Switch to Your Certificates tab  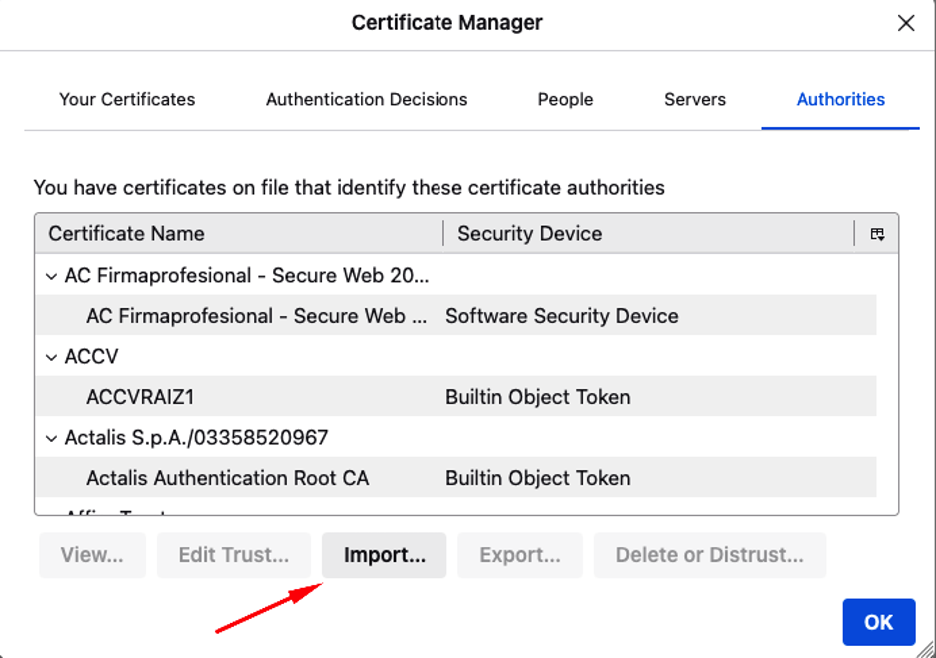(127, 99)
